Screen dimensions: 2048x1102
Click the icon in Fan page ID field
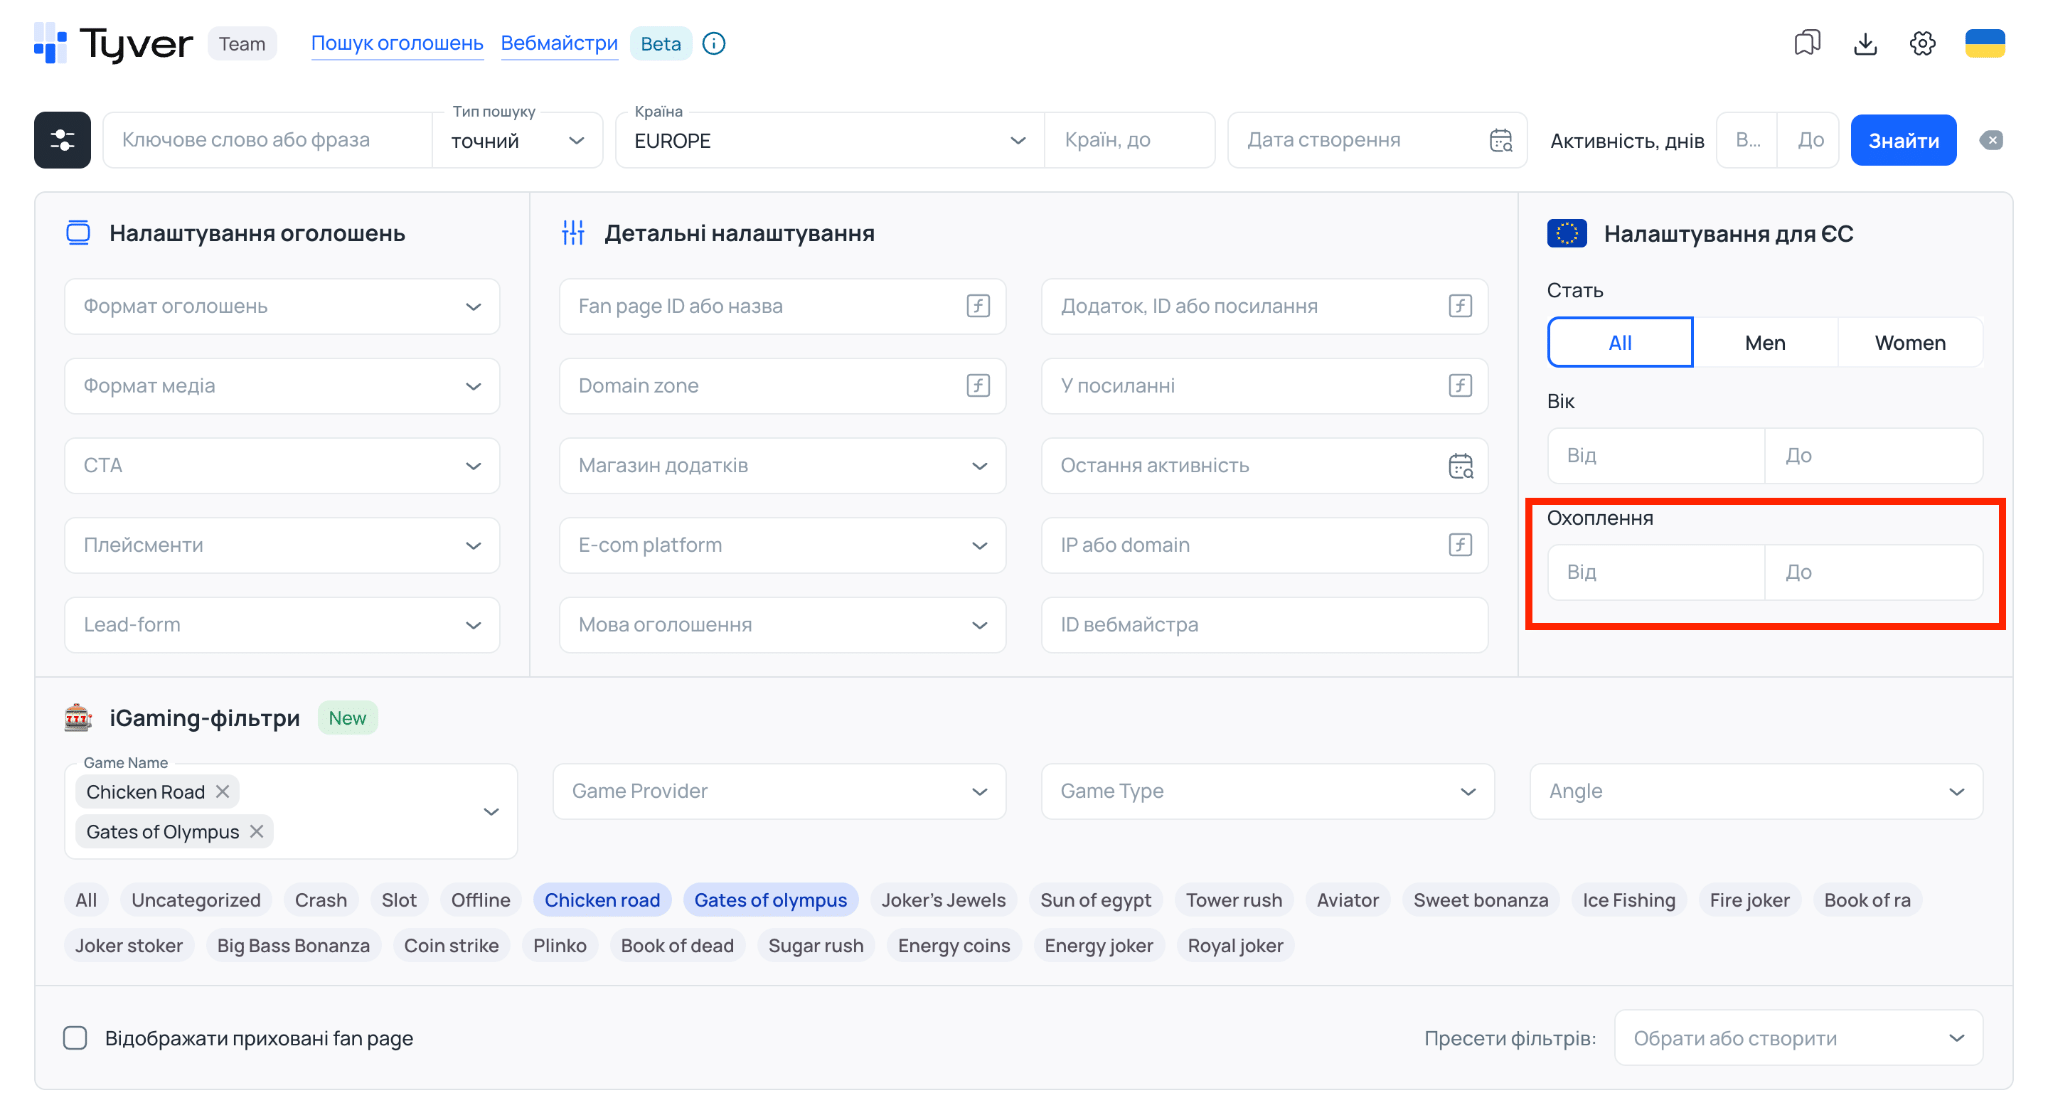[978, 306]
